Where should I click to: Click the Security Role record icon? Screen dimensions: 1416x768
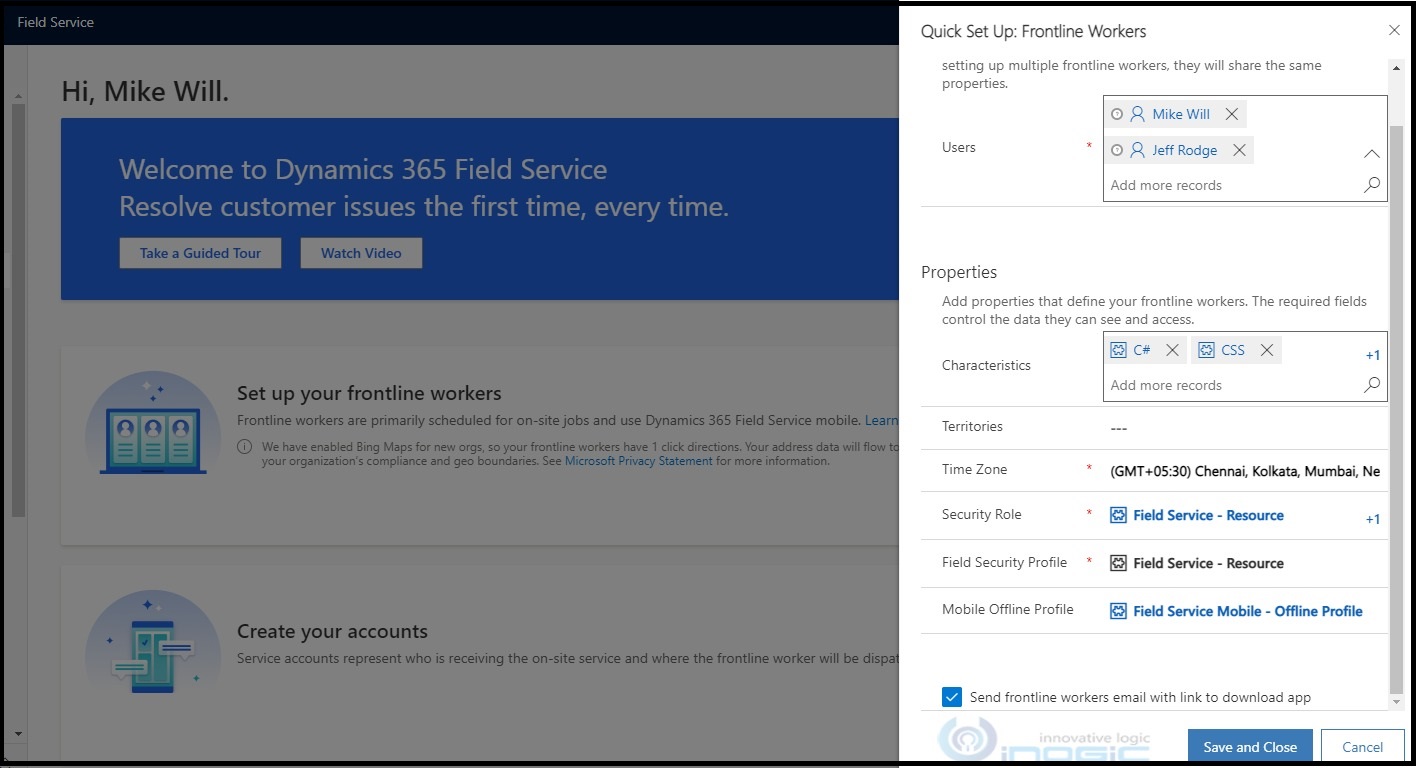(1119, 515)
